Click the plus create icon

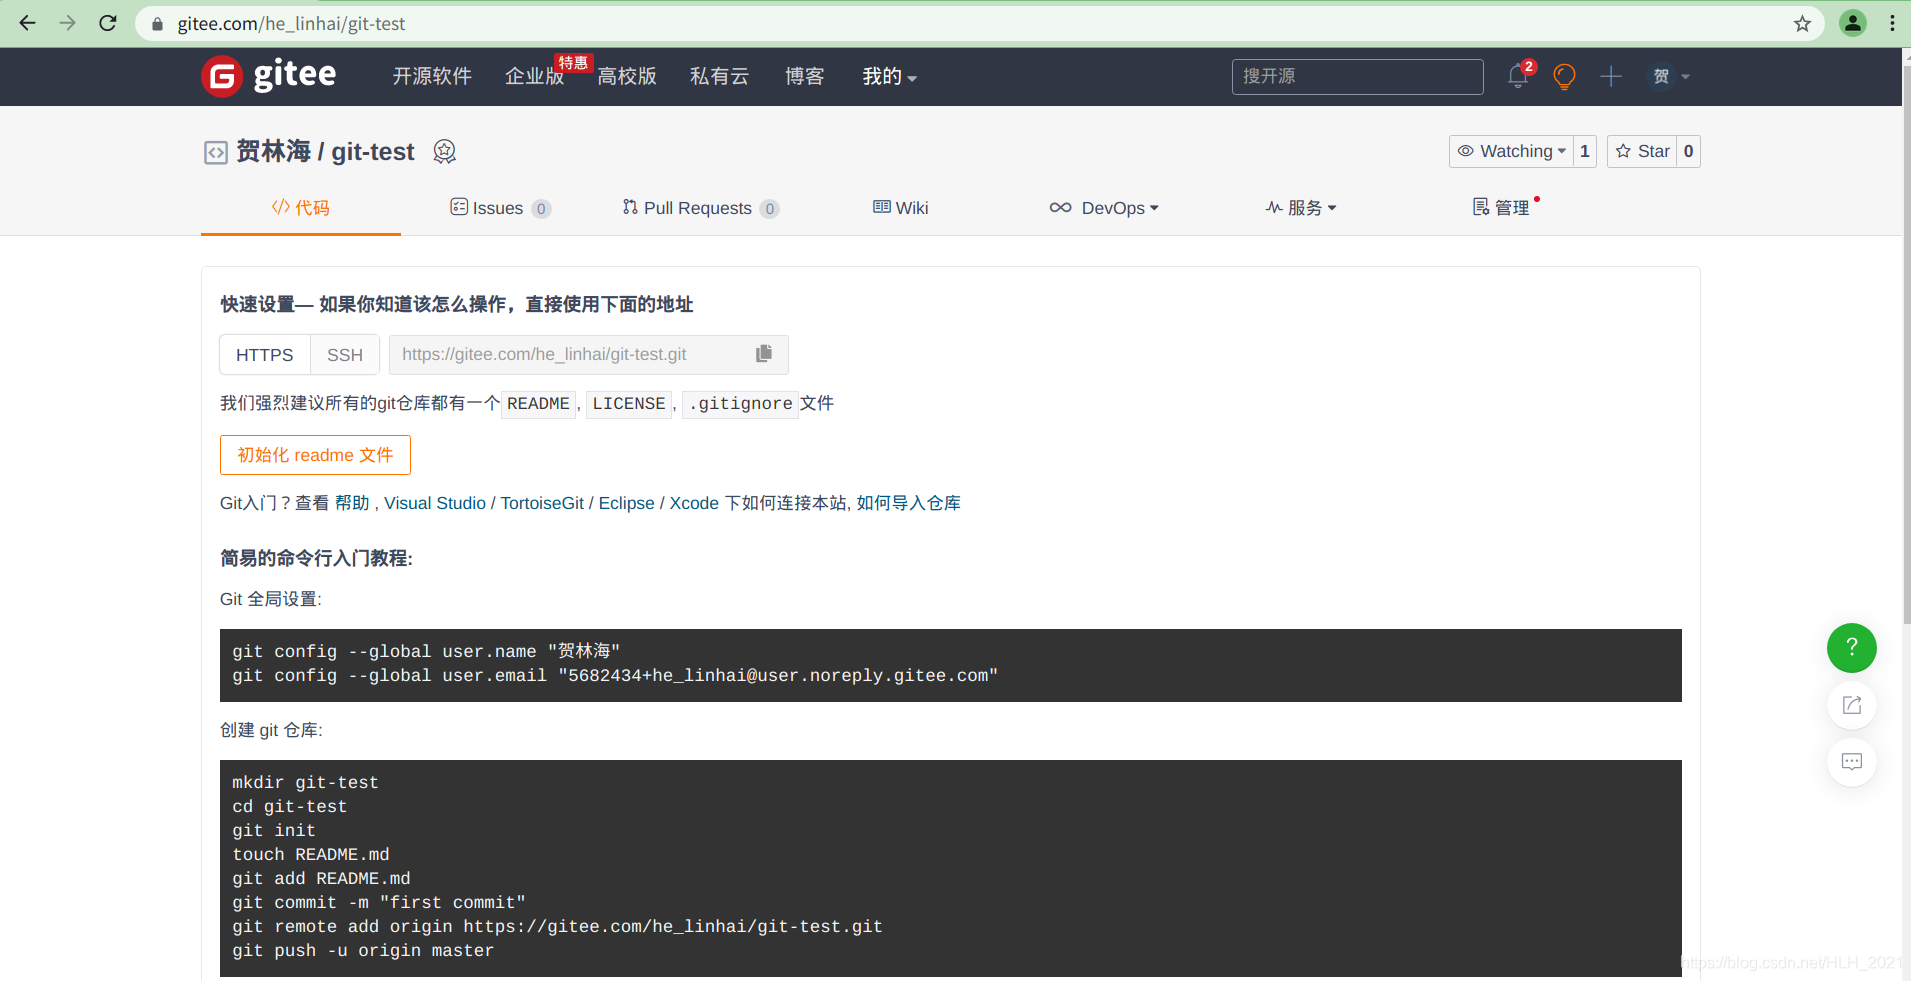[x=1611, y=76]
